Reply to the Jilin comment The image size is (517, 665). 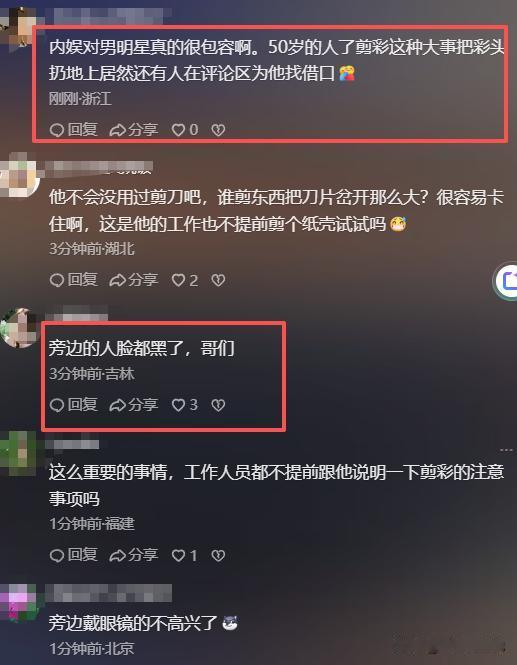click(73, 405)
